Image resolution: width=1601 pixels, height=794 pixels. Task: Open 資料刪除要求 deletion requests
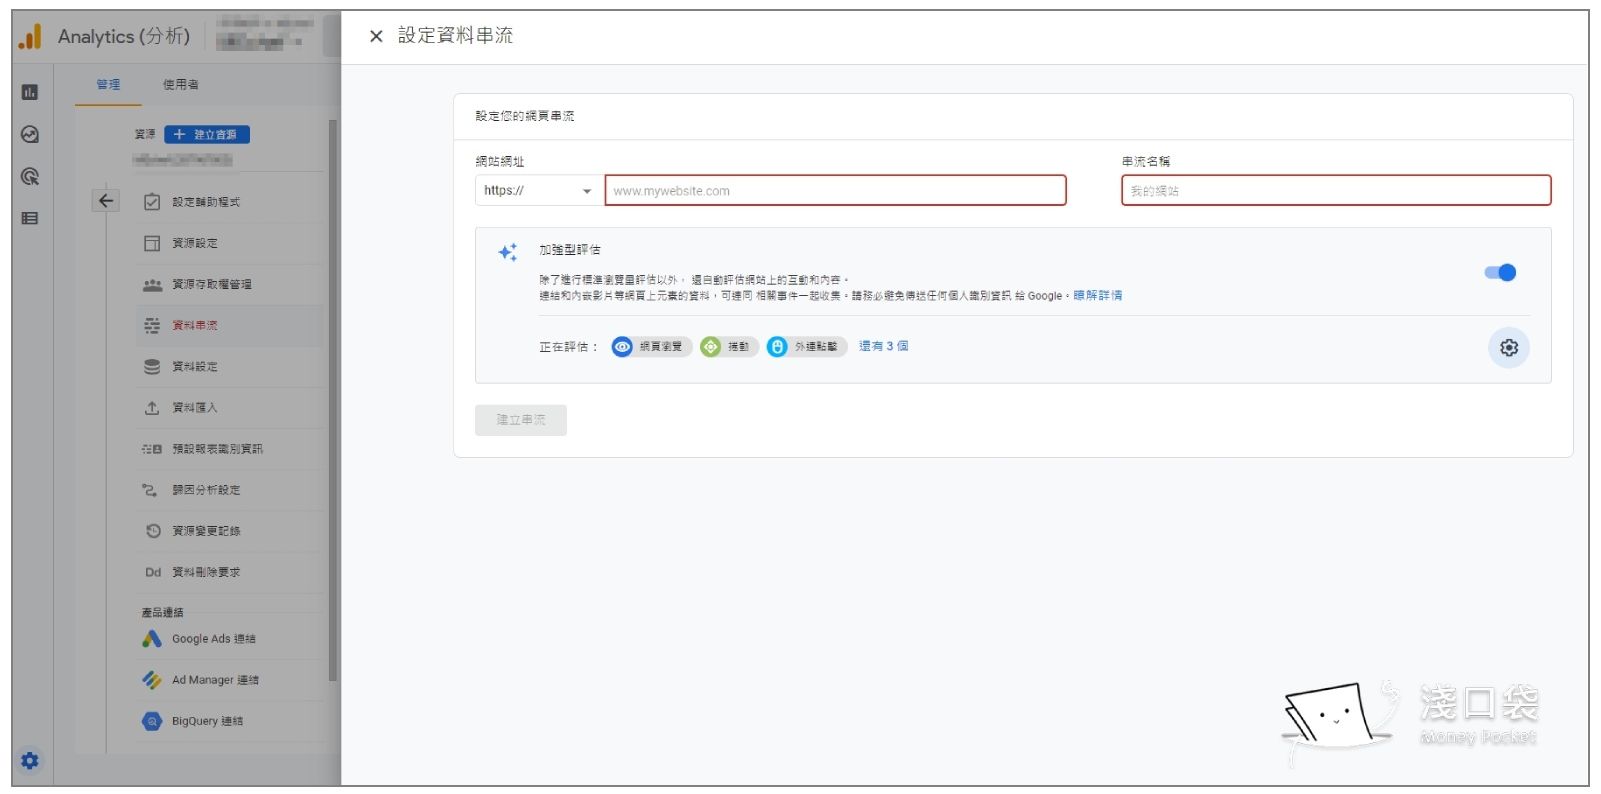(230, 572)
